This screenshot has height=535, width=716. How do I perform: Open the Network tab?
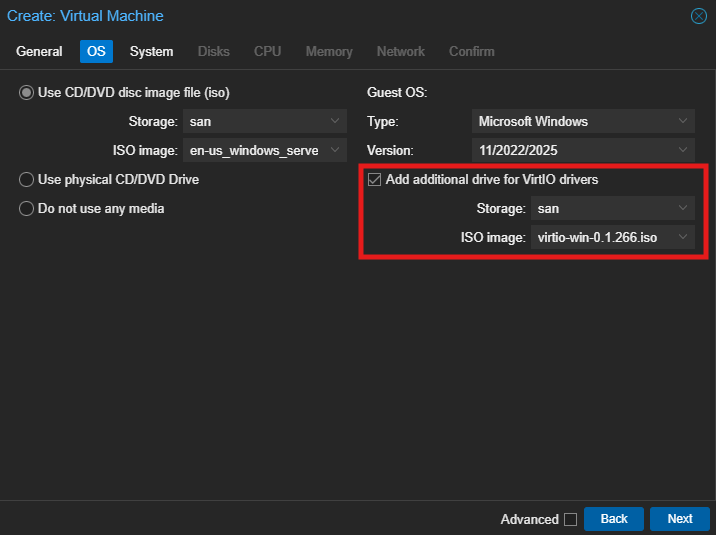(401, 52)
